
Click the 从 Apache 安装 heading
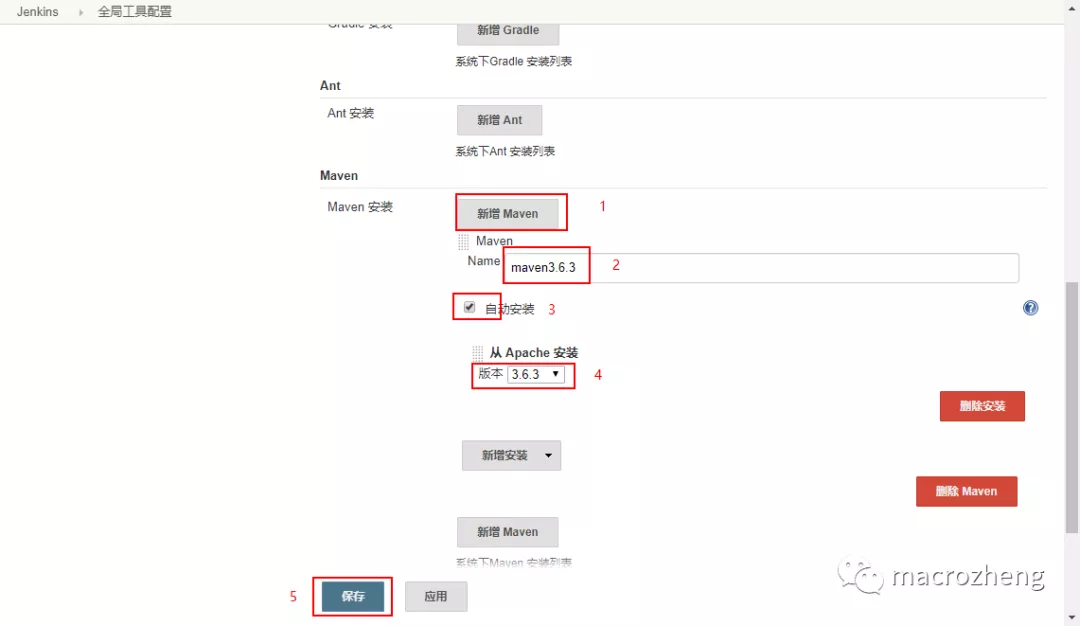[534, 353]
